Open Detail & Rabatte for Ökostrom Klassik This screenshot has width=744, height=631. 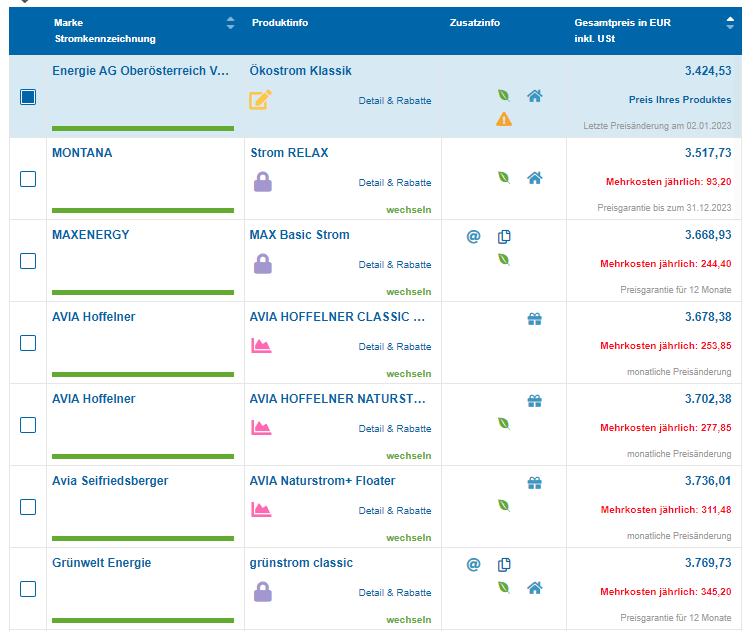coord(395,101)
